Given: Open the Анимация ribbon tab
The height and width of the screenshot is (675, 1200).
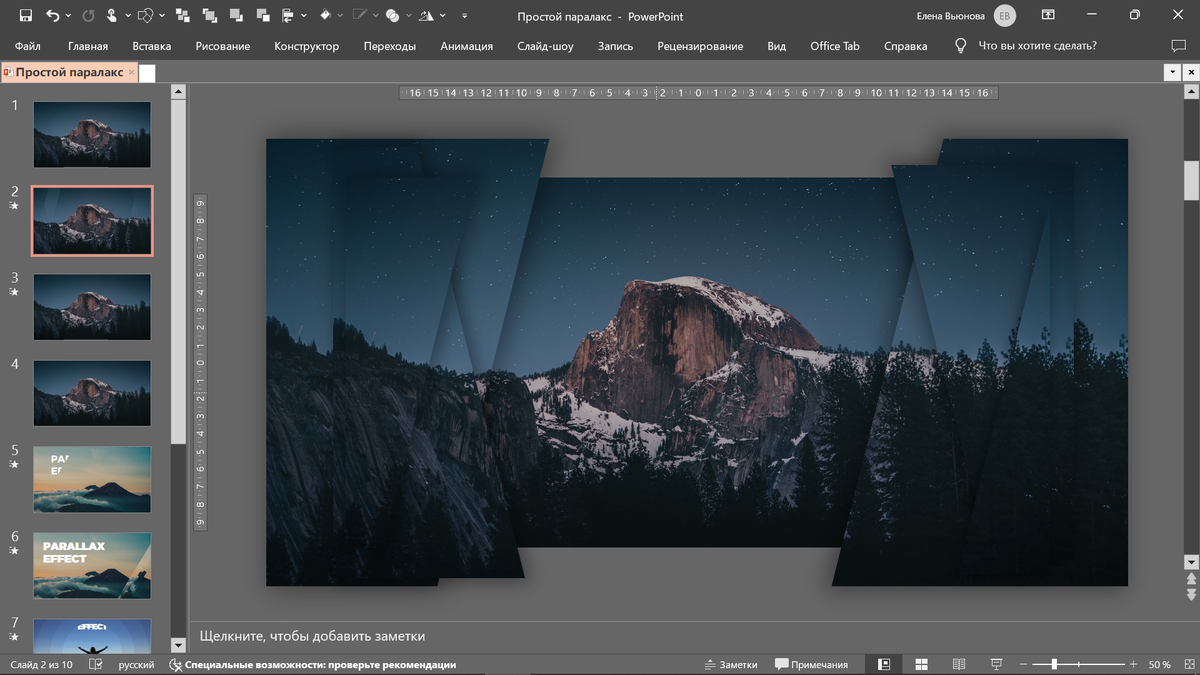Looking at the screenshot, I should click(x=466, y=46).
